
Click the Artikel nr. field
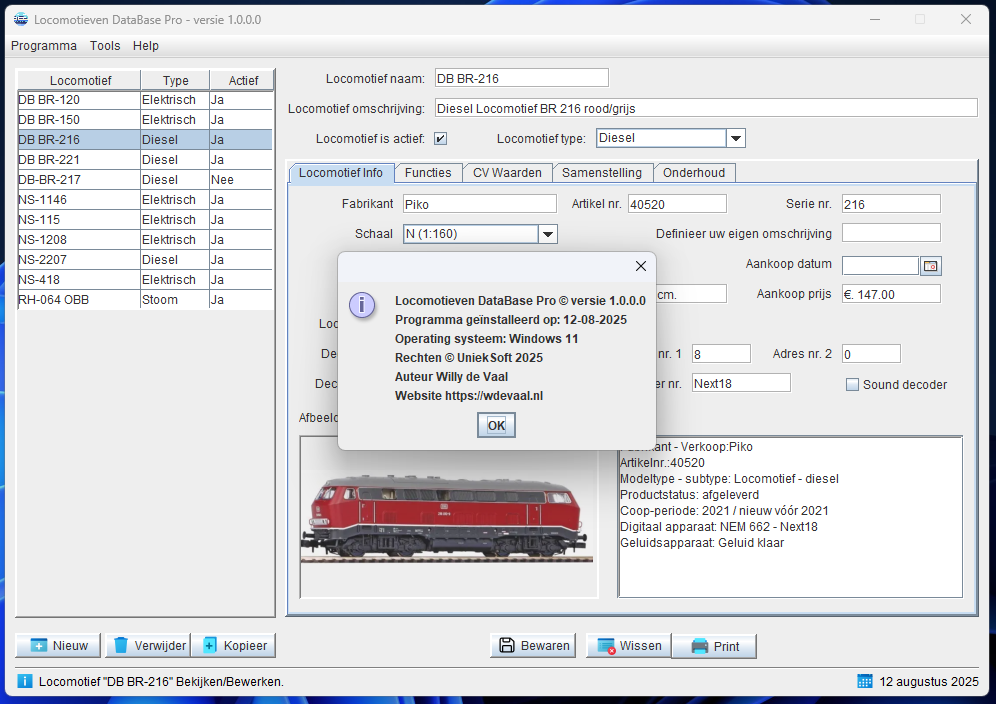(677, 204)
